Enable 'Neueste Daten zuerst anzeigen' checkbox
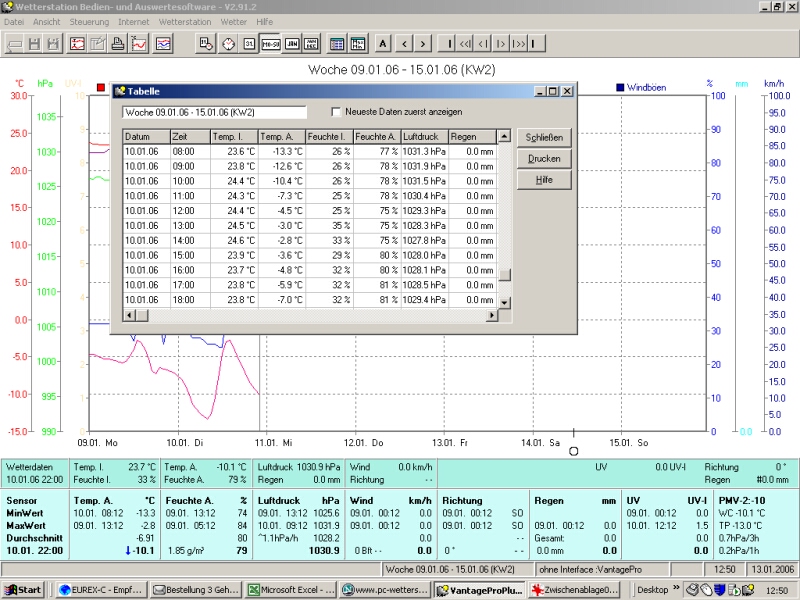The width and height of the screenshot is (800, 600). [337, 112]
